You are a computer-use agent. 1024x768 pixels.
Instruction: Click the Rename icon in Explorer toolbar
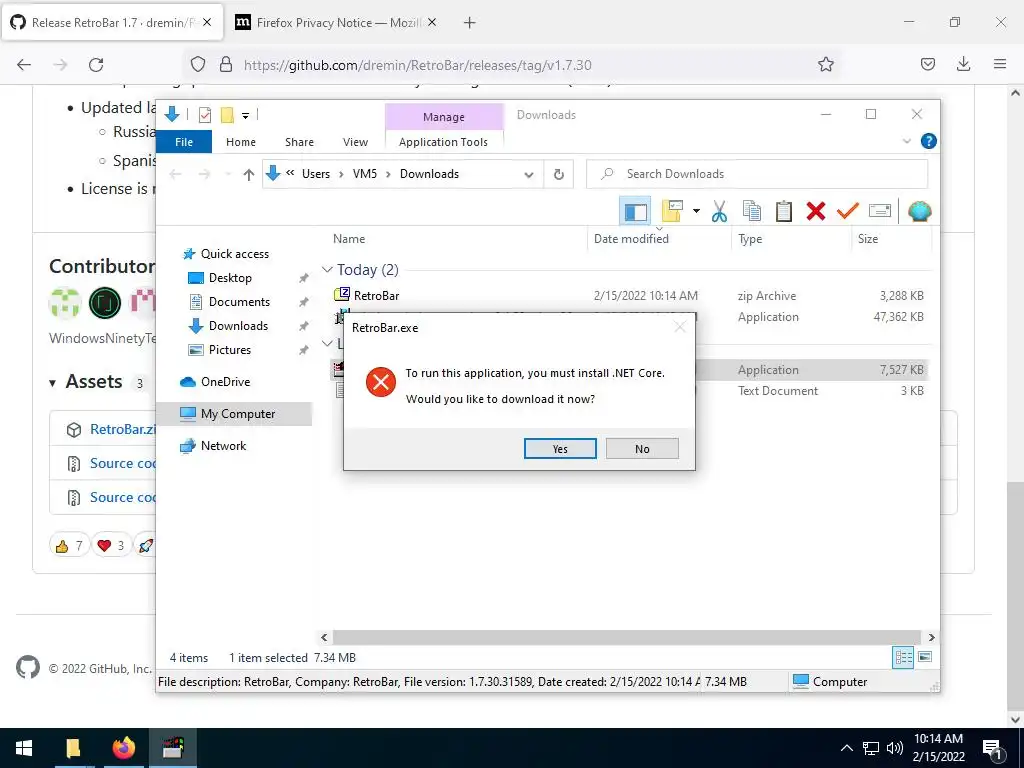click(880, 211)
